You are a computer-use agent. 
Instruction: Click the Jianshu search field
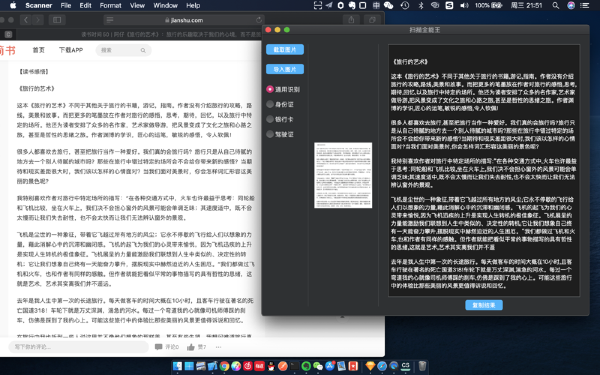coord(123,50)
